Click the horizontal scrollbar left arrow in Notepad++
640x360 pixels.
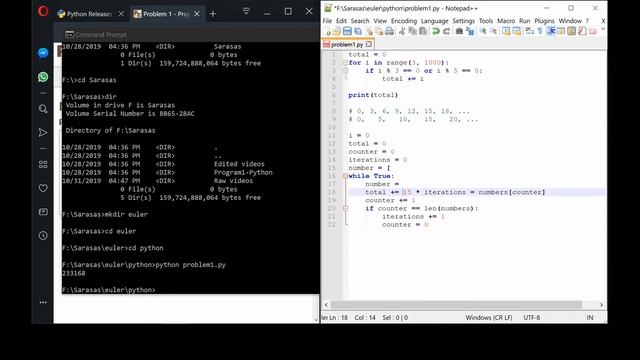326,305
